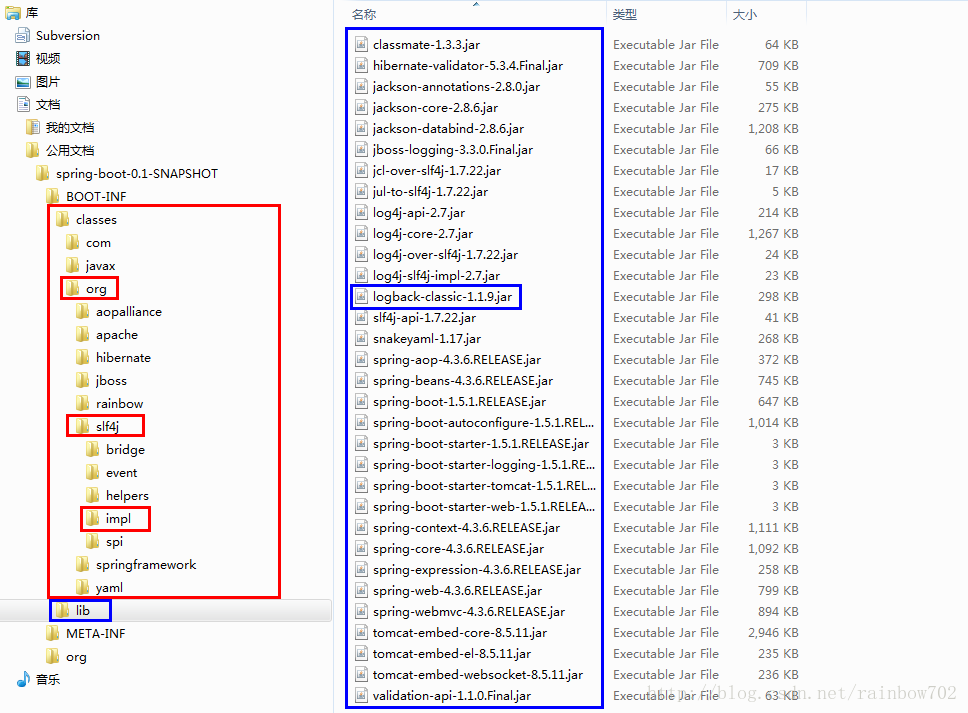This screenshot has height=713, width=968.
Task: Select spring-webmvc-4.3.6.RELEASE.jar file
Action: [x=469, y=611]
